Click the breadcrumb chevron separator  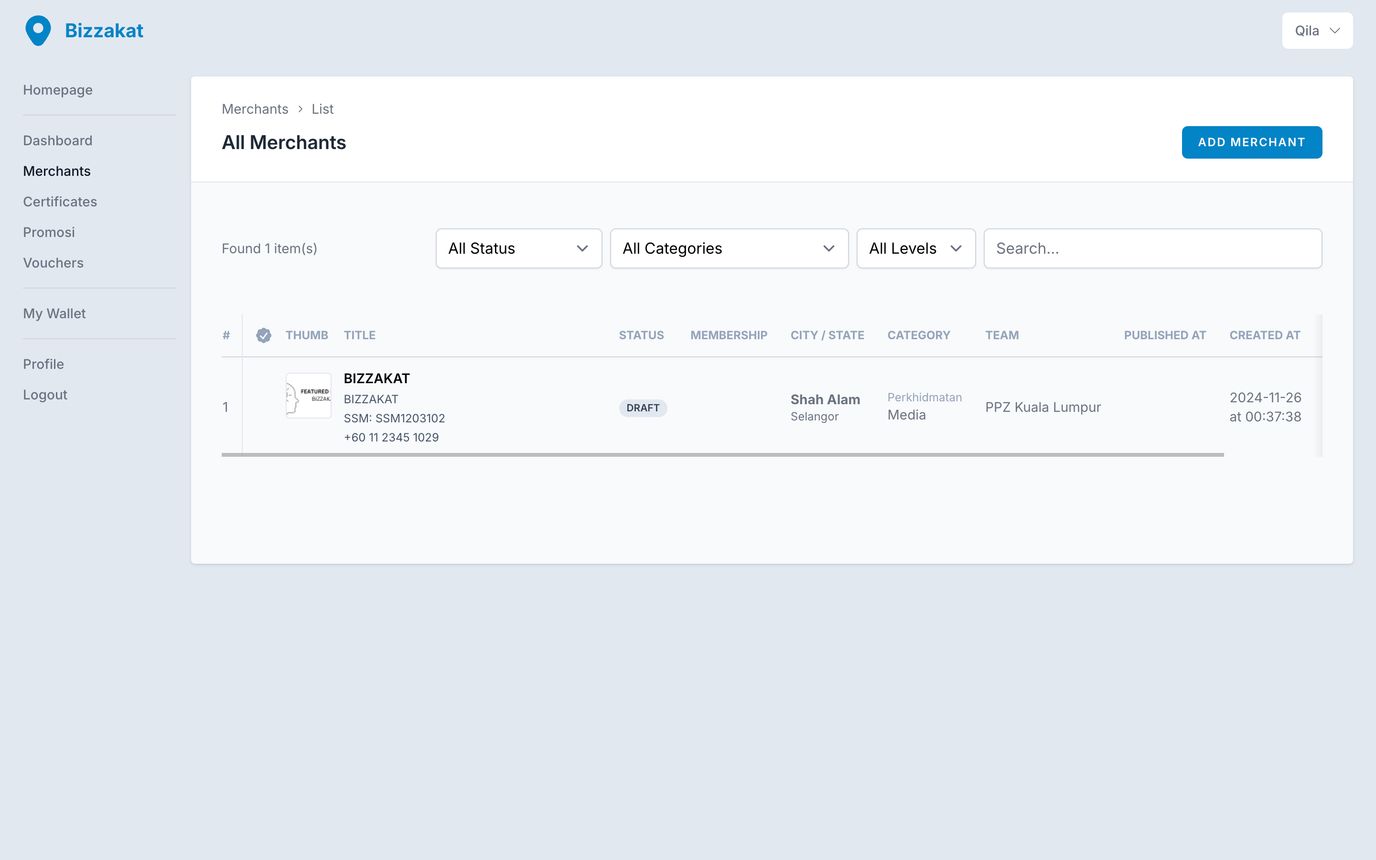coord(300,109)
